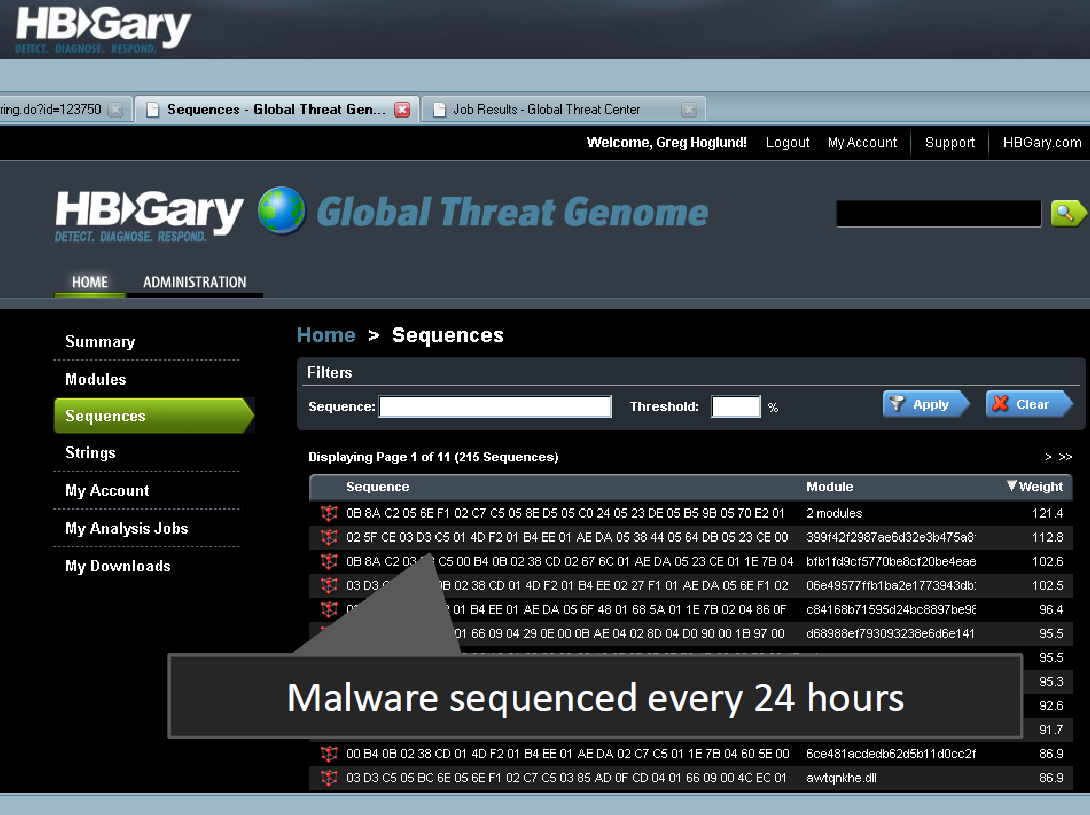Close the Job Results tab

pos(689,110)
